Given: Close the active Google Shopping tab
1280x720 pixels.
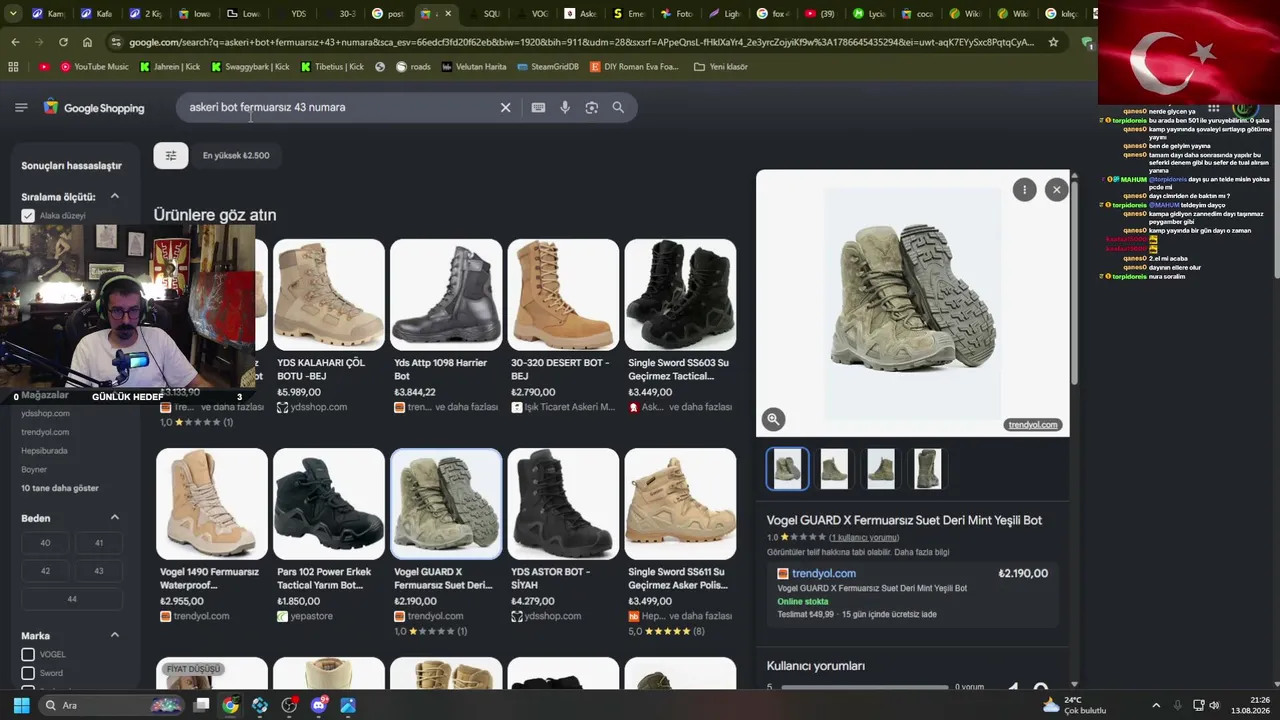Looking at the screenshot, I should (x=448, y=14).
